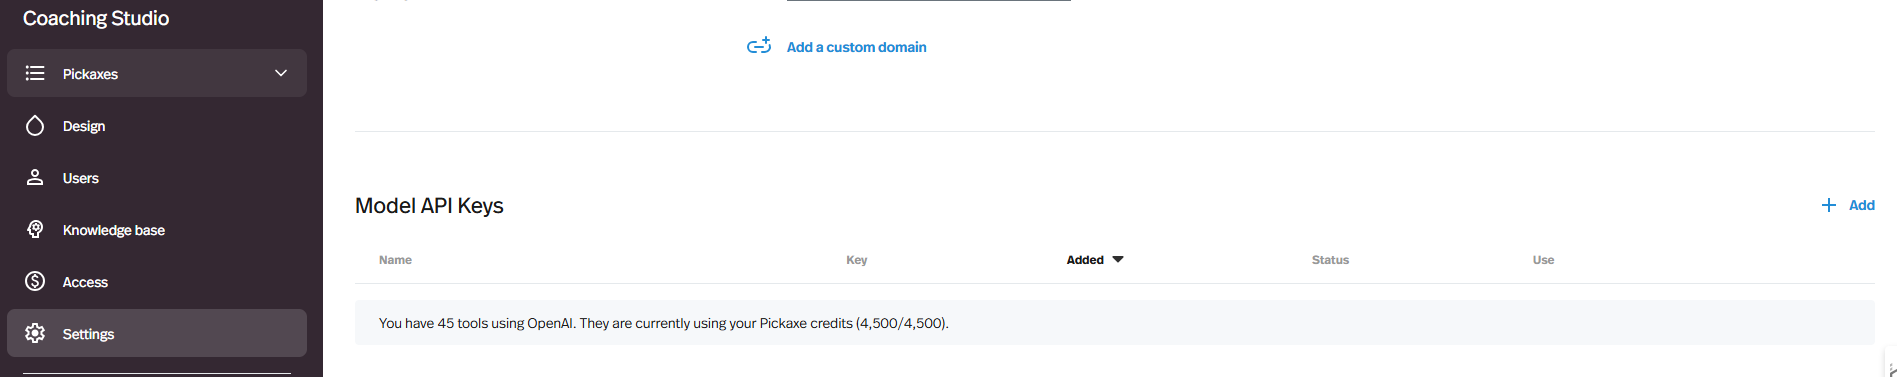Image resolution: width=1897 pixels, height=377 pixels.
Task: Click the Knowledge base brain icon
Action: [35, 229]
